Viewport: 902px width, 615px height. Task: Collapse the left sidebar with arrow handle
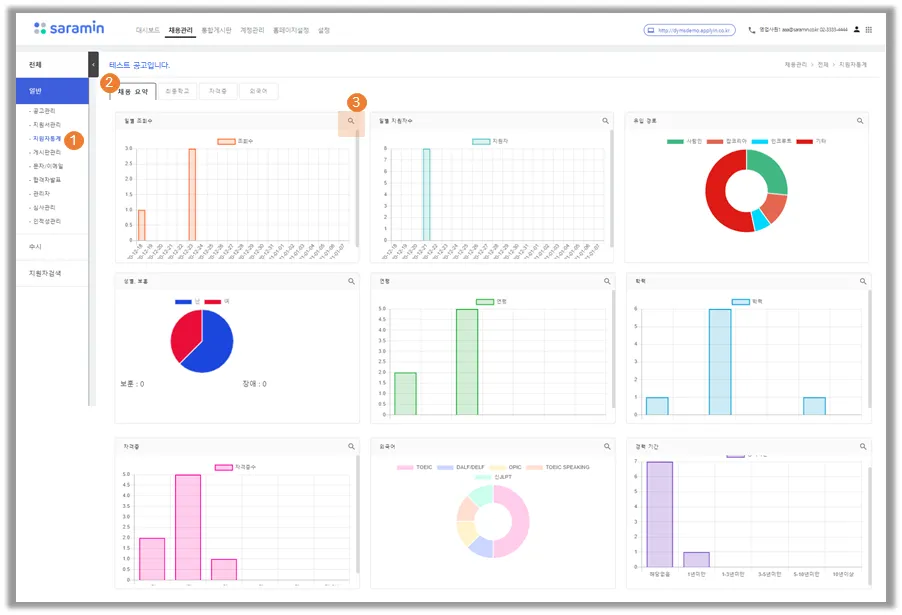pos(93,64)
